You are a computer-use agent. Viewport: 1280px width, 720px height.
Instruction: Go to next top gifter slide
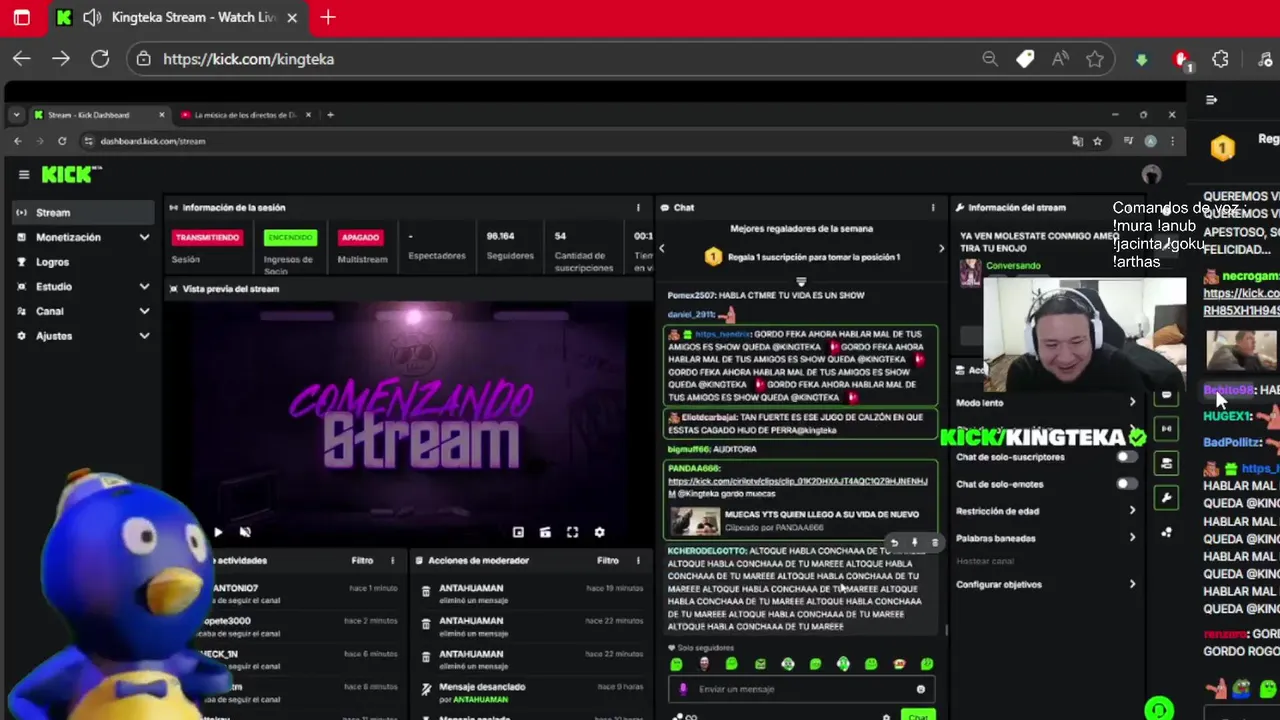(x=941, y=248)
